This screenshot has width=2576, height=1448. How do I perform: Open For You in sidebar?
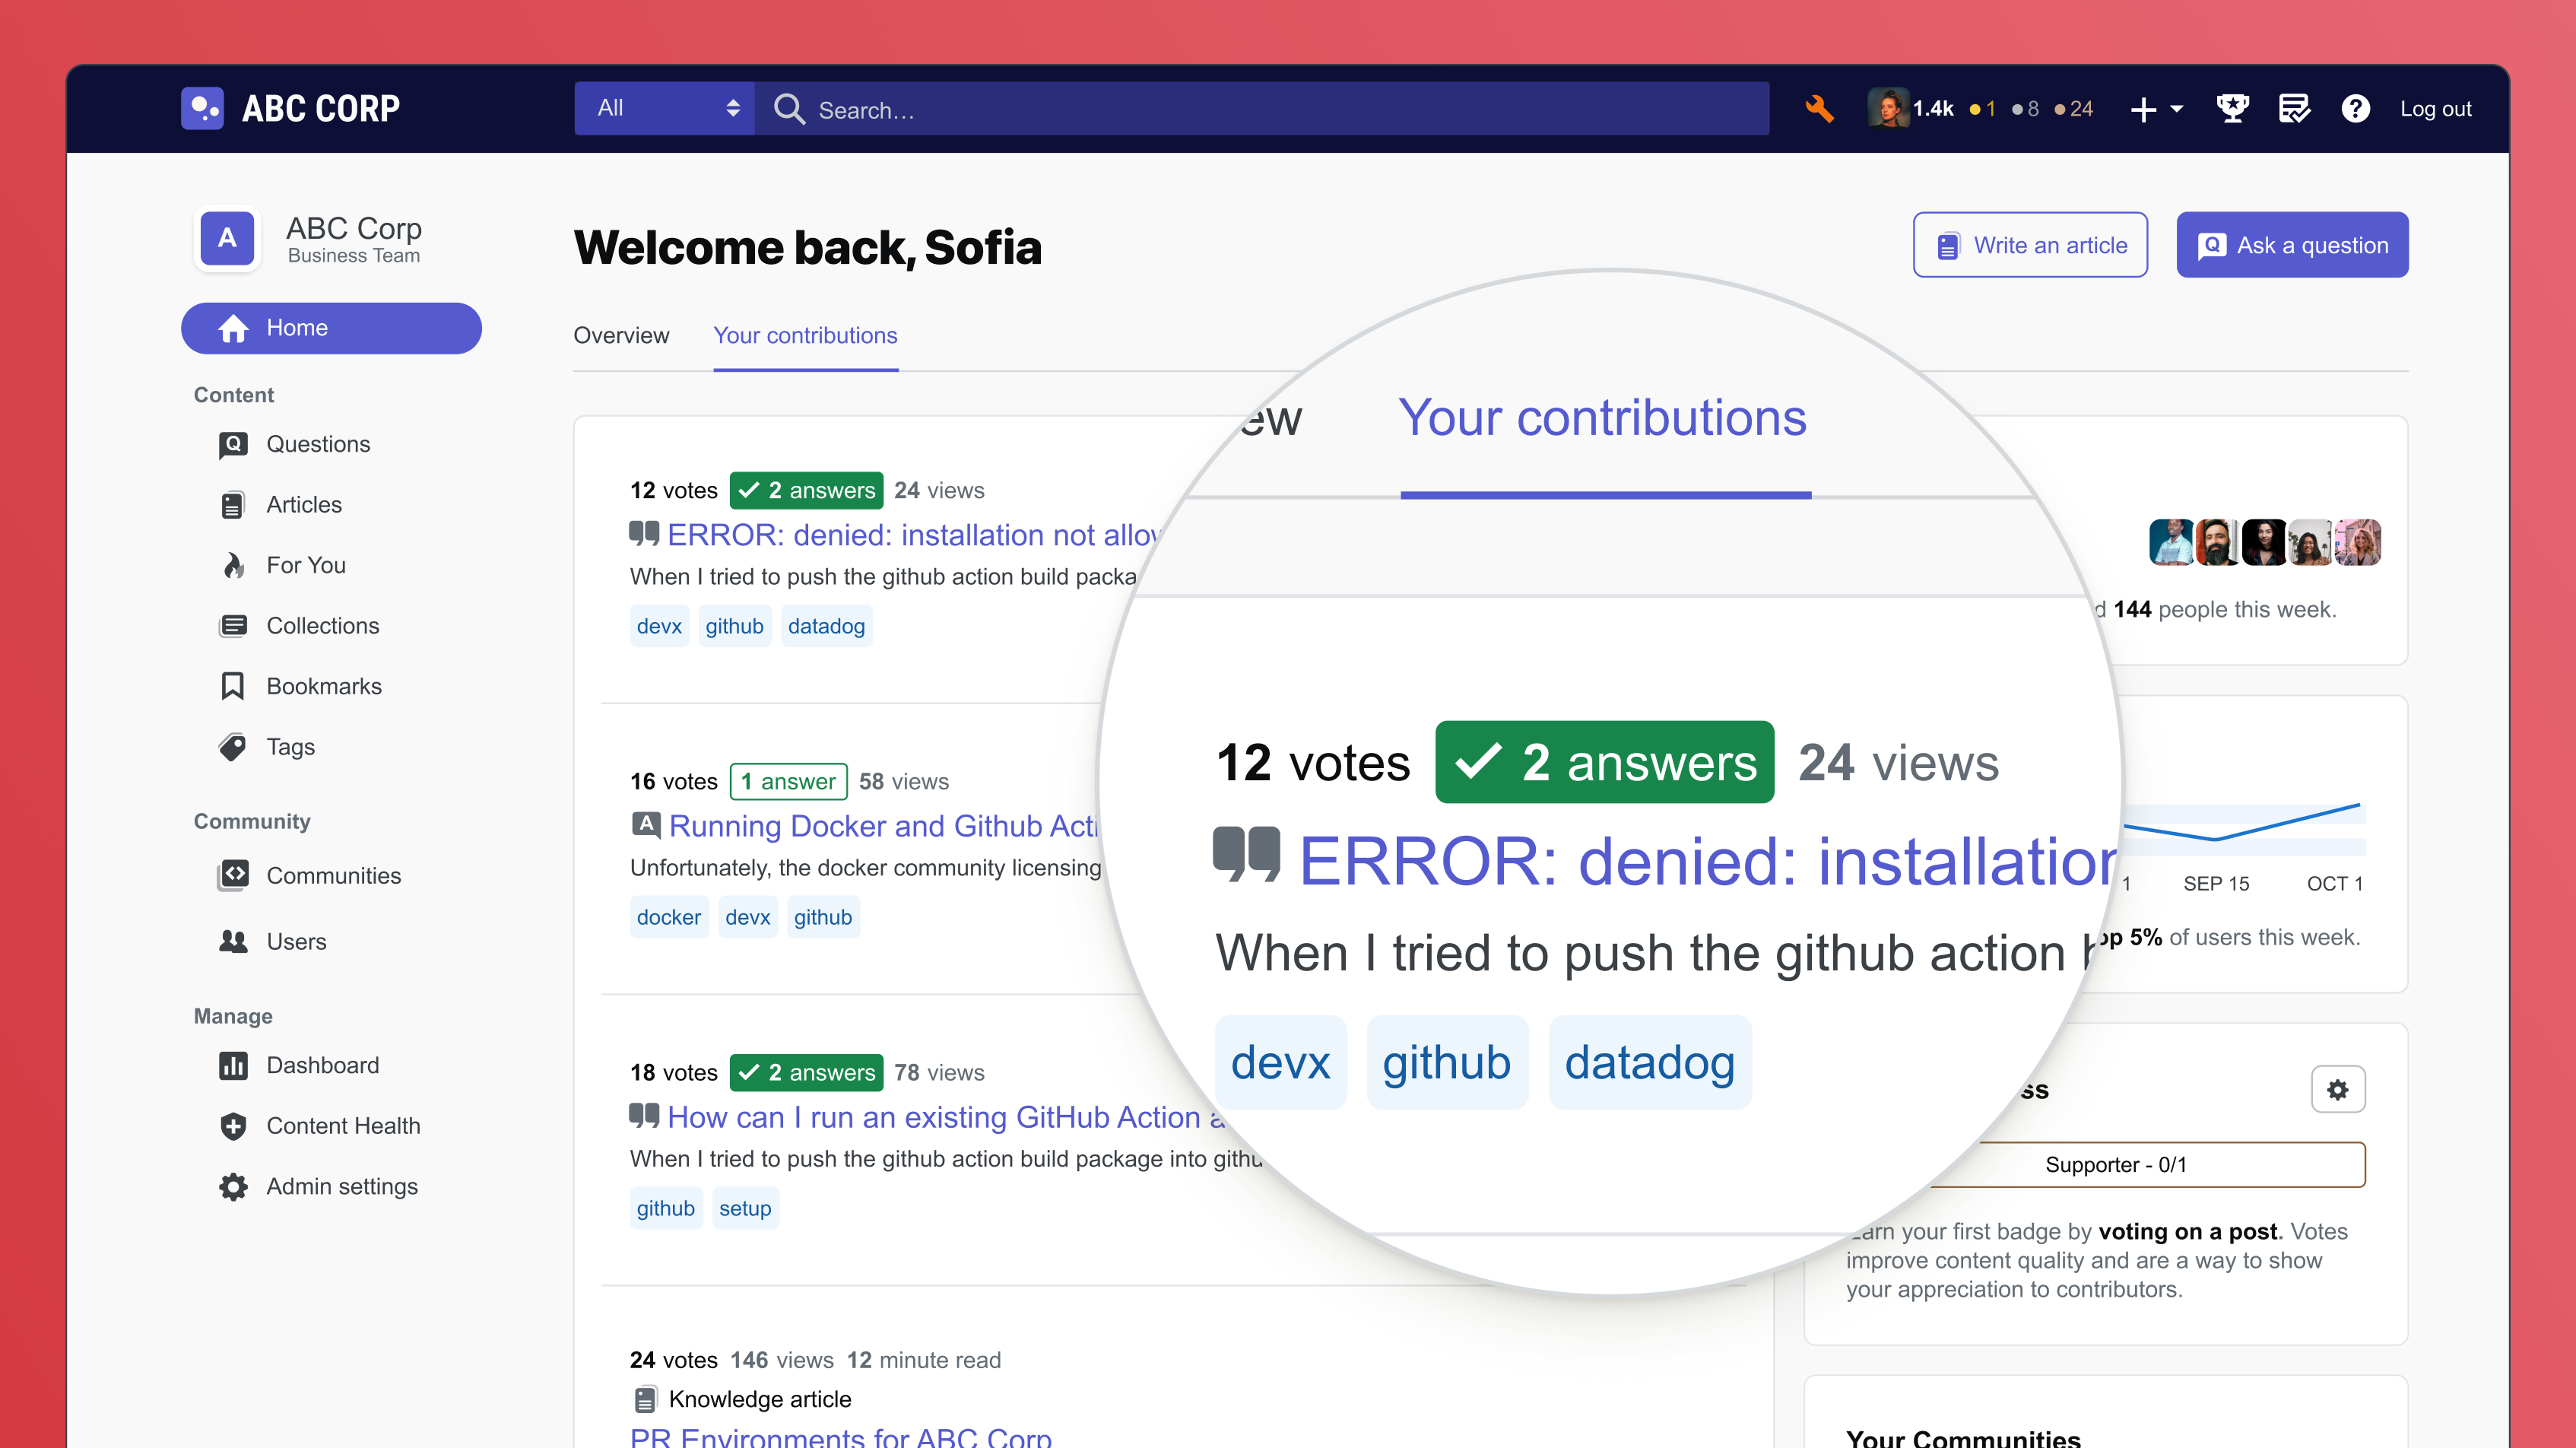pyautogui.click(x=306, y=565)
